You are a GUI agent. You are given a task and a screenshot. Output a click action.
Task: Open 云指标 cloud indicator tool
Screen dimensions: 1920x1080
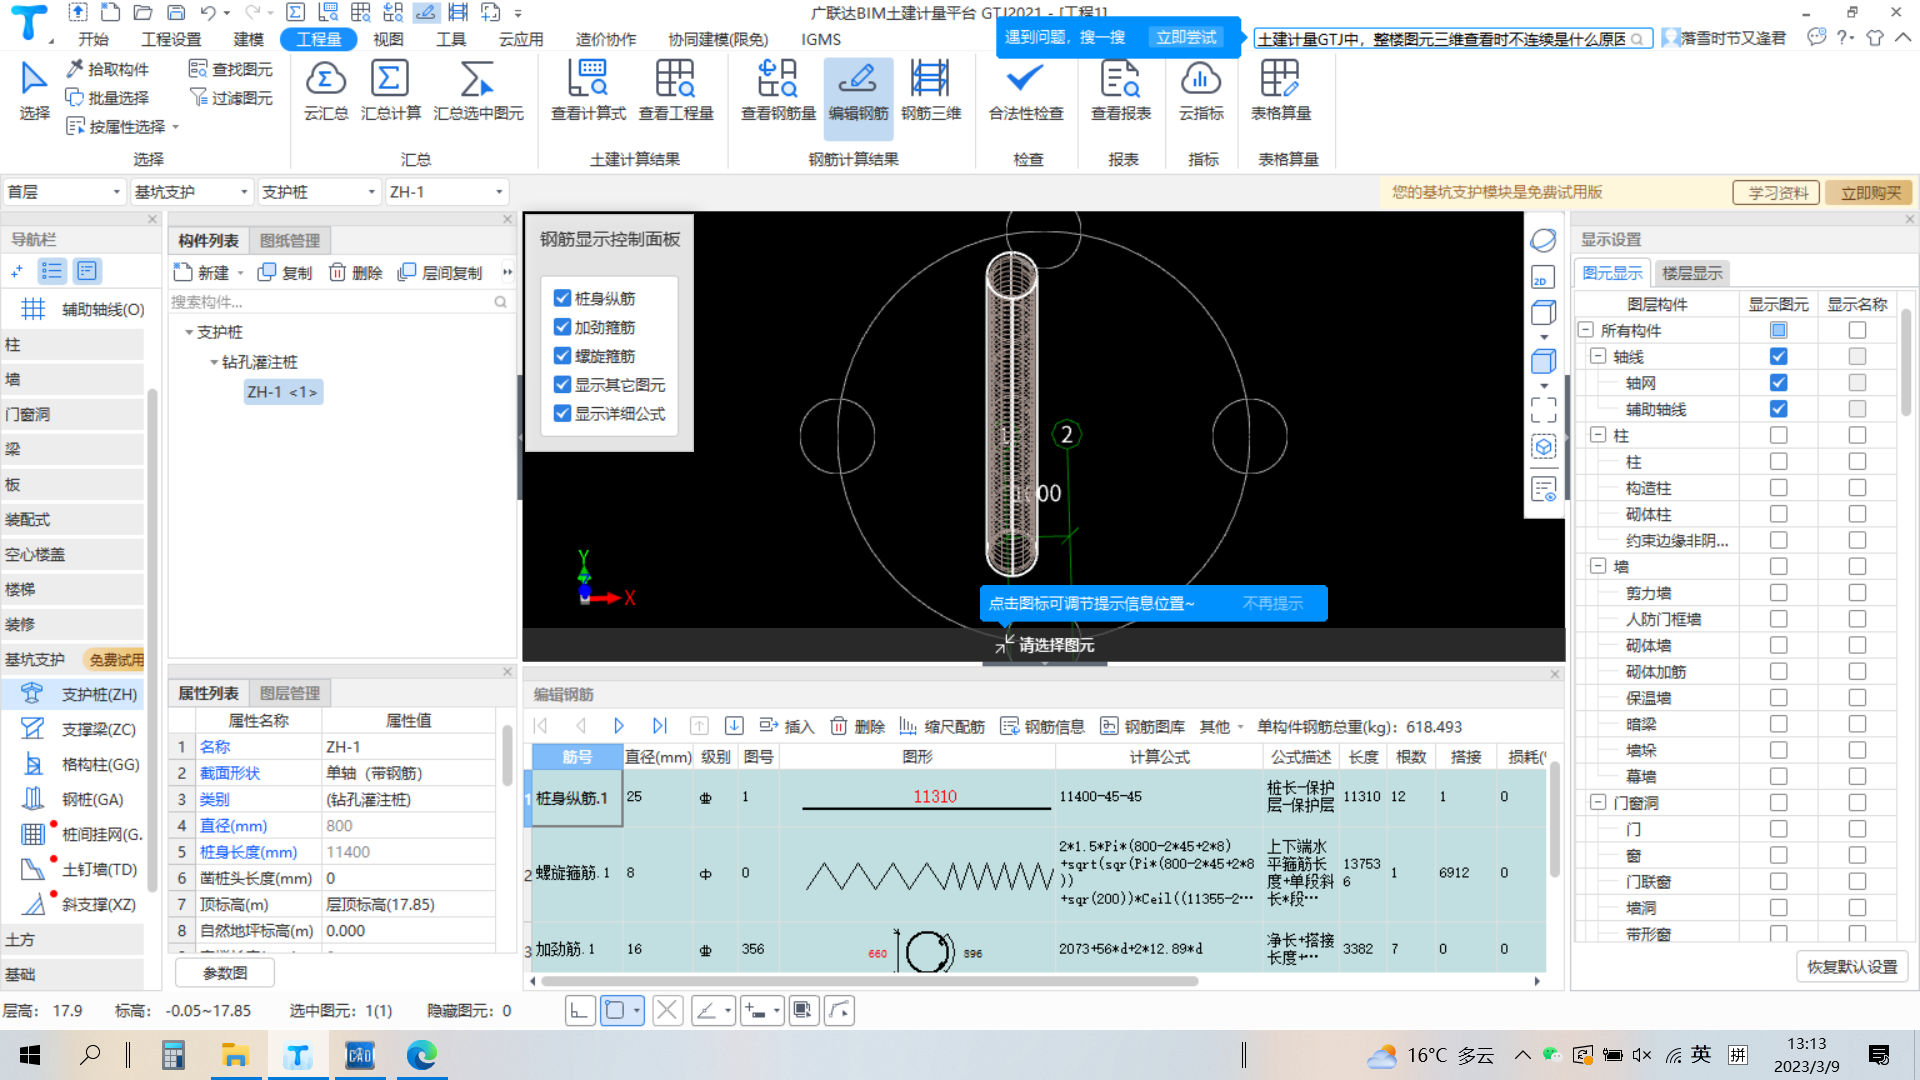click(1201, 90)
